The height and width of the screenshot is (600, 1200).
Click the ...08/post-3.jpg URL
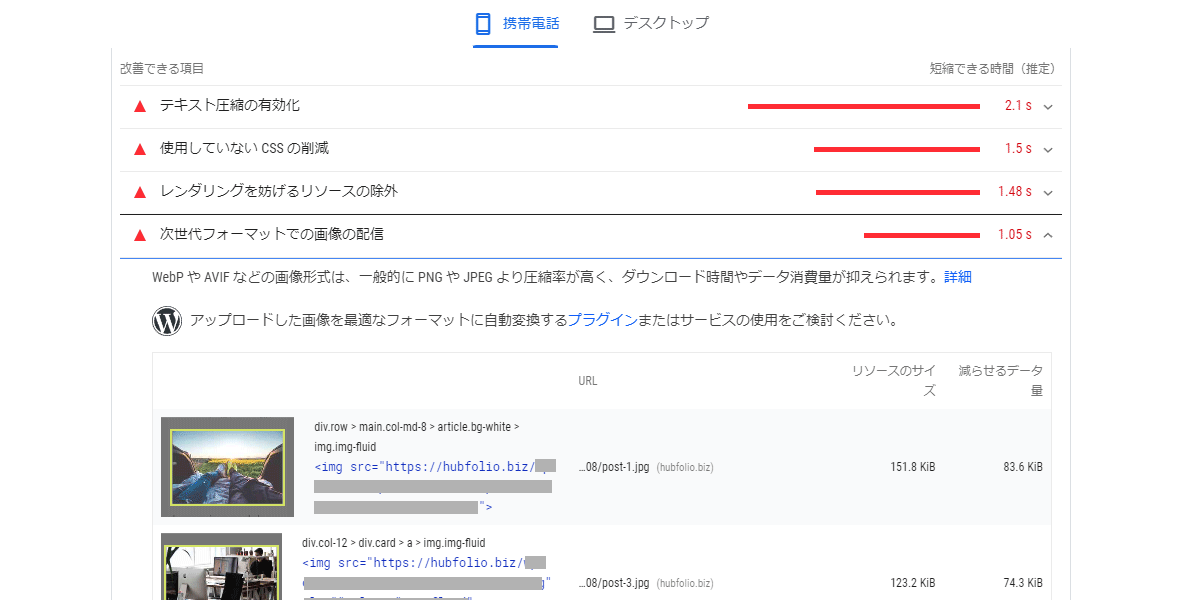pos(614,583)
